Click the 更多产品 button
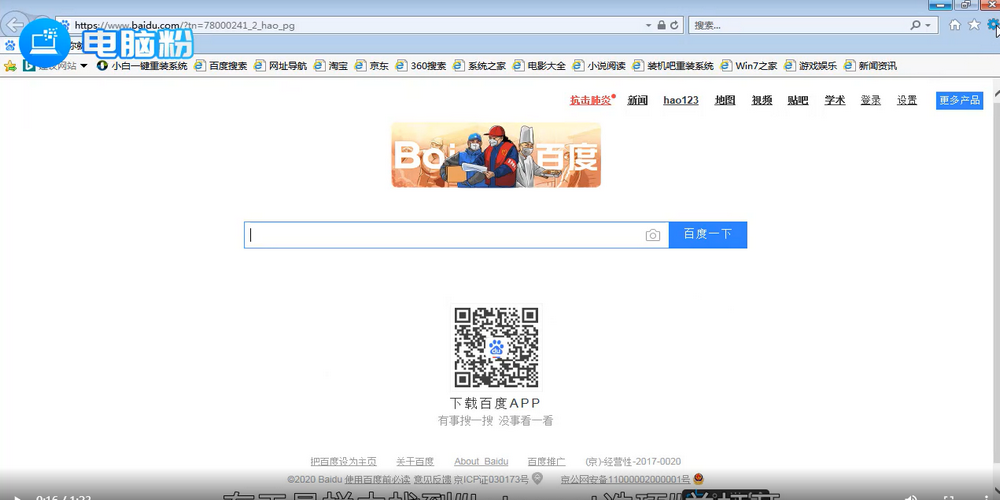The width and height of the screenshot is (1000, 500). tap(960, 101)
